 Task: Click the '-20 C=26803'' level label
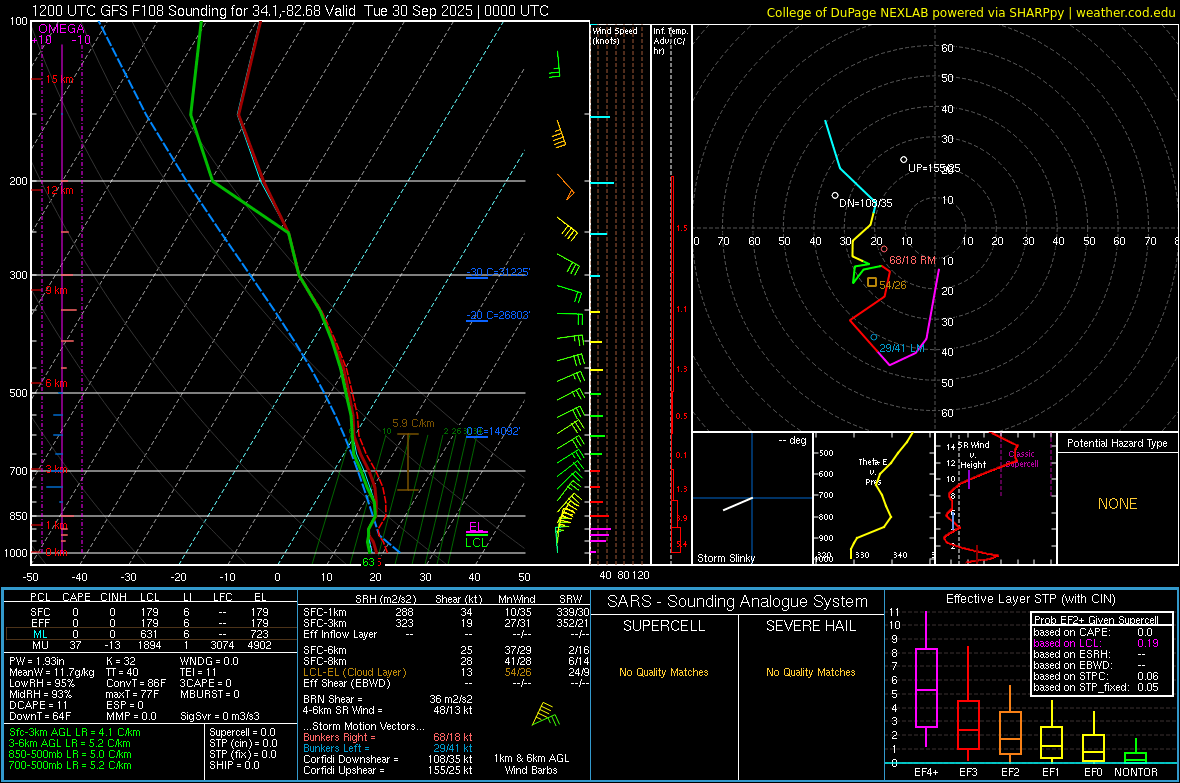[498, 315]
